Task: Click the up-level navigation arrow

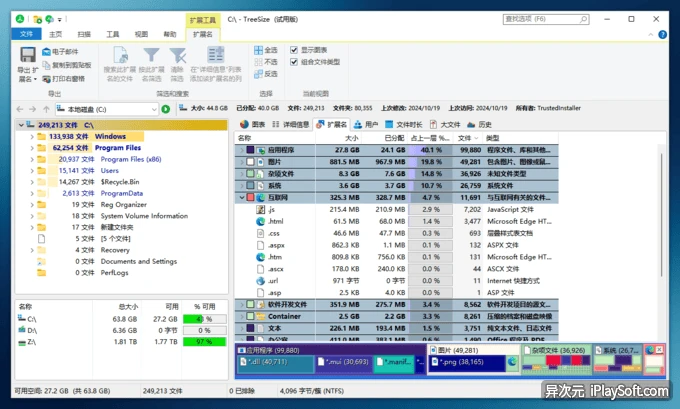Action: click(46, 109)
